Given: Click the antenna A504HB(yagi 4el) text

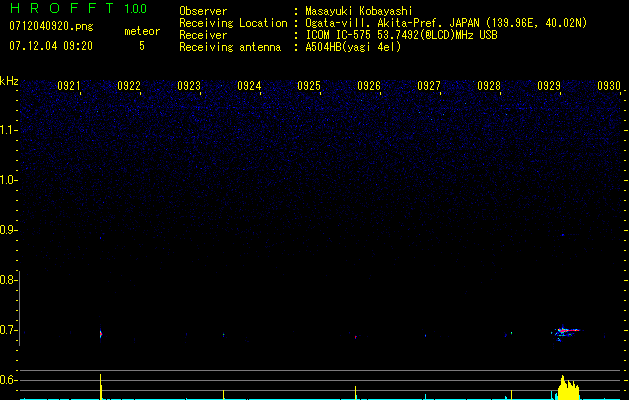Looking at the screenshot, I should tap(353, 47).
